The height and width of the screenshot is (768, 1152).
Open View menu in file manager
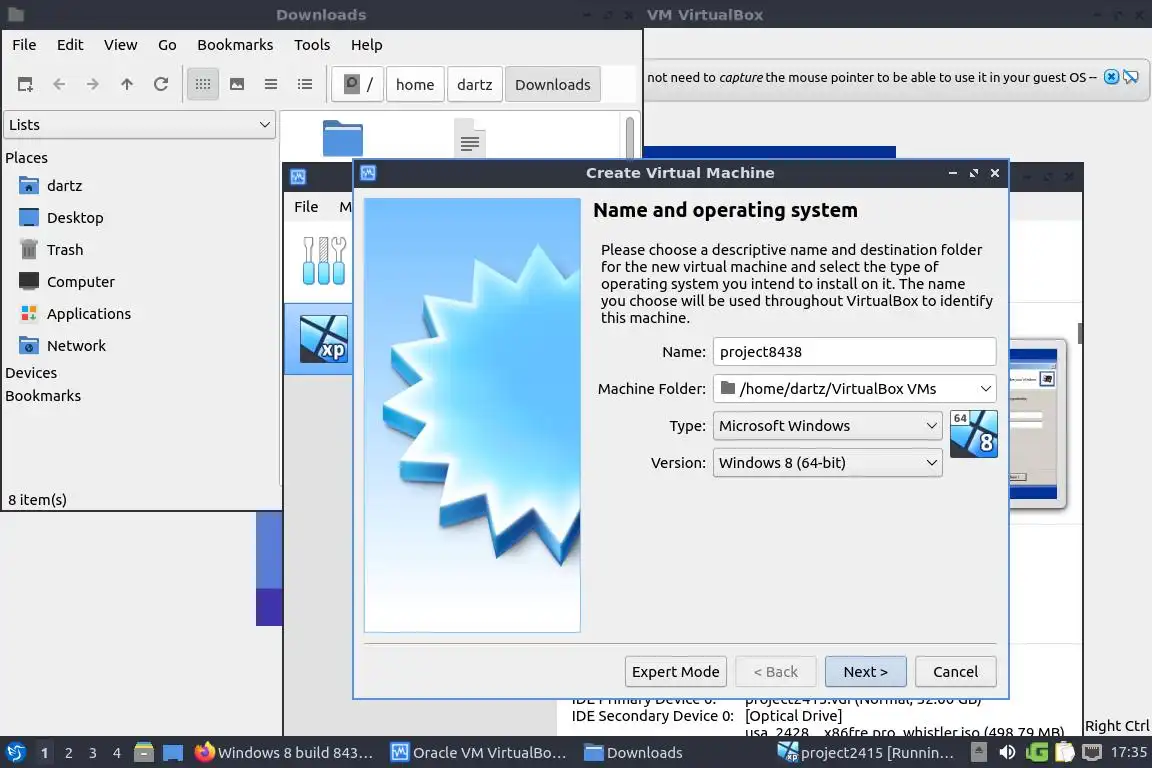tap(120, 45)
